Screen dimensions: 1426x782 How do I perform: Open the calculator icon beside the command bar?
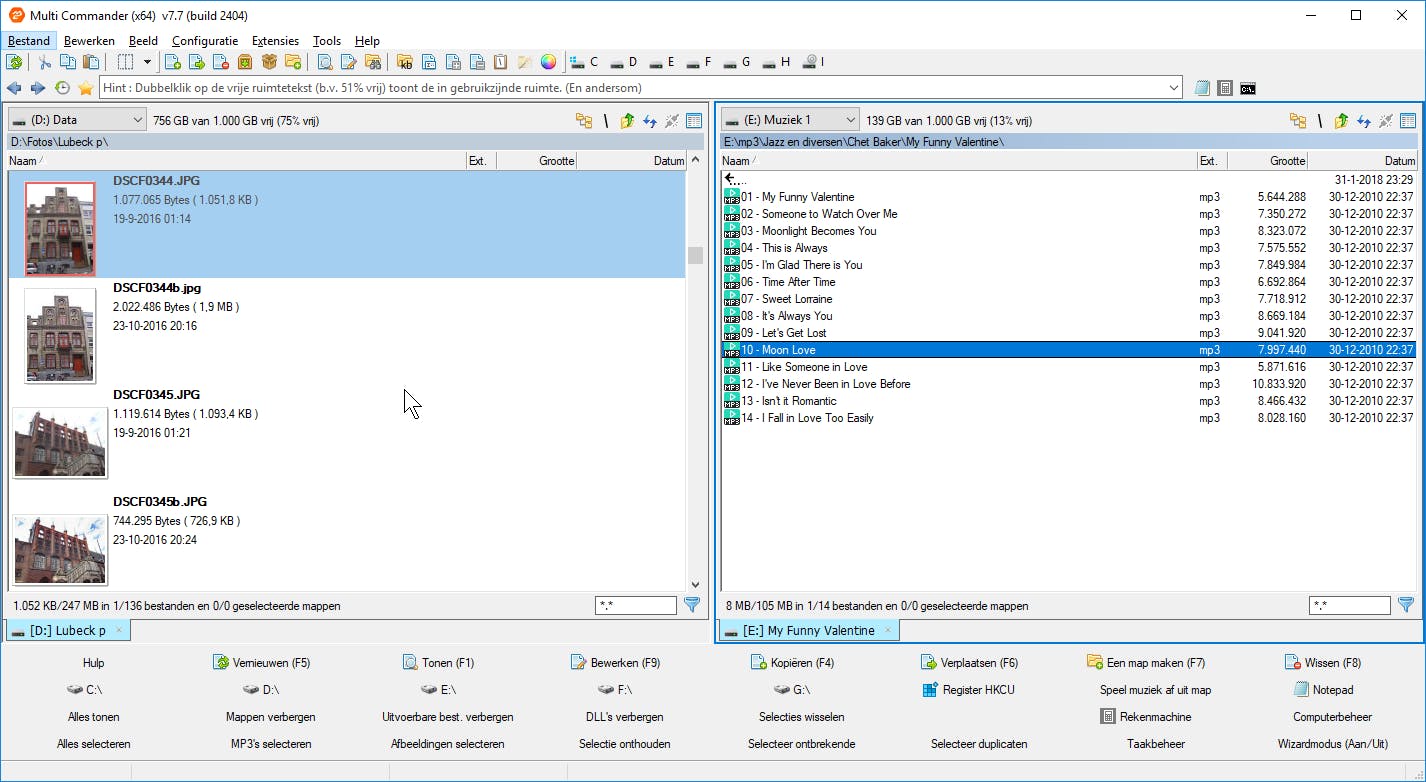pos(1225,88)
